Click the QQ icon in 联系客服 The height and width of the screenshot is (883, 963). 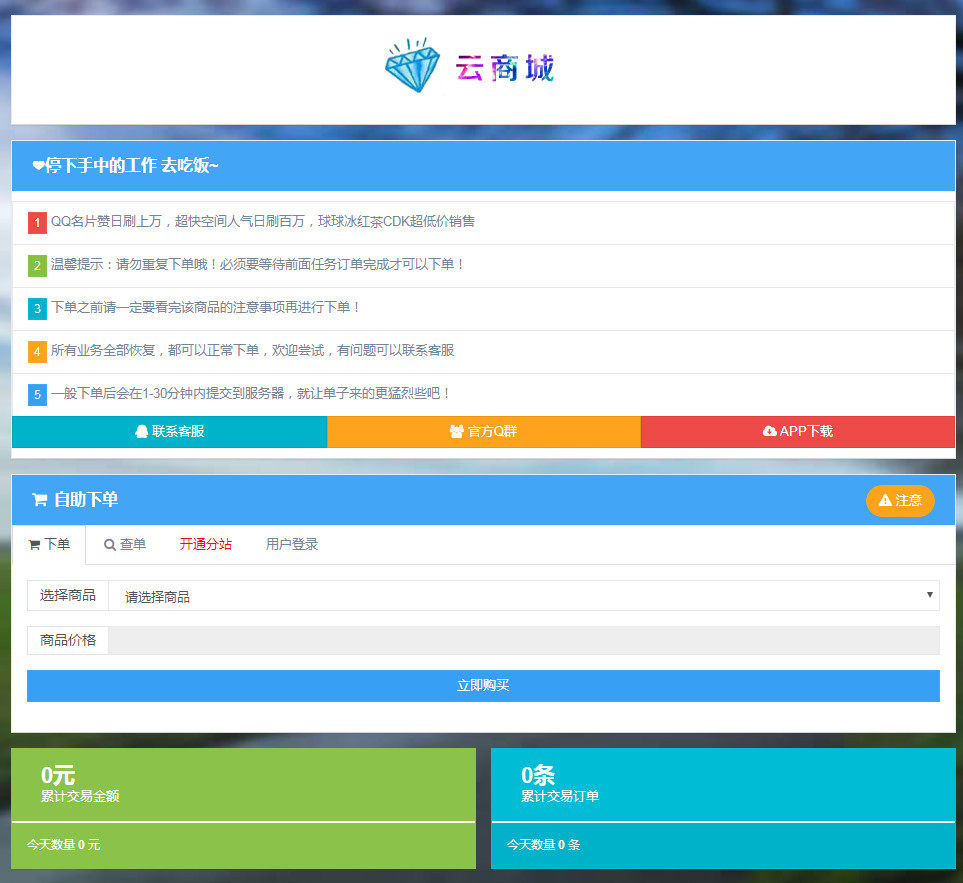(141, 432)
